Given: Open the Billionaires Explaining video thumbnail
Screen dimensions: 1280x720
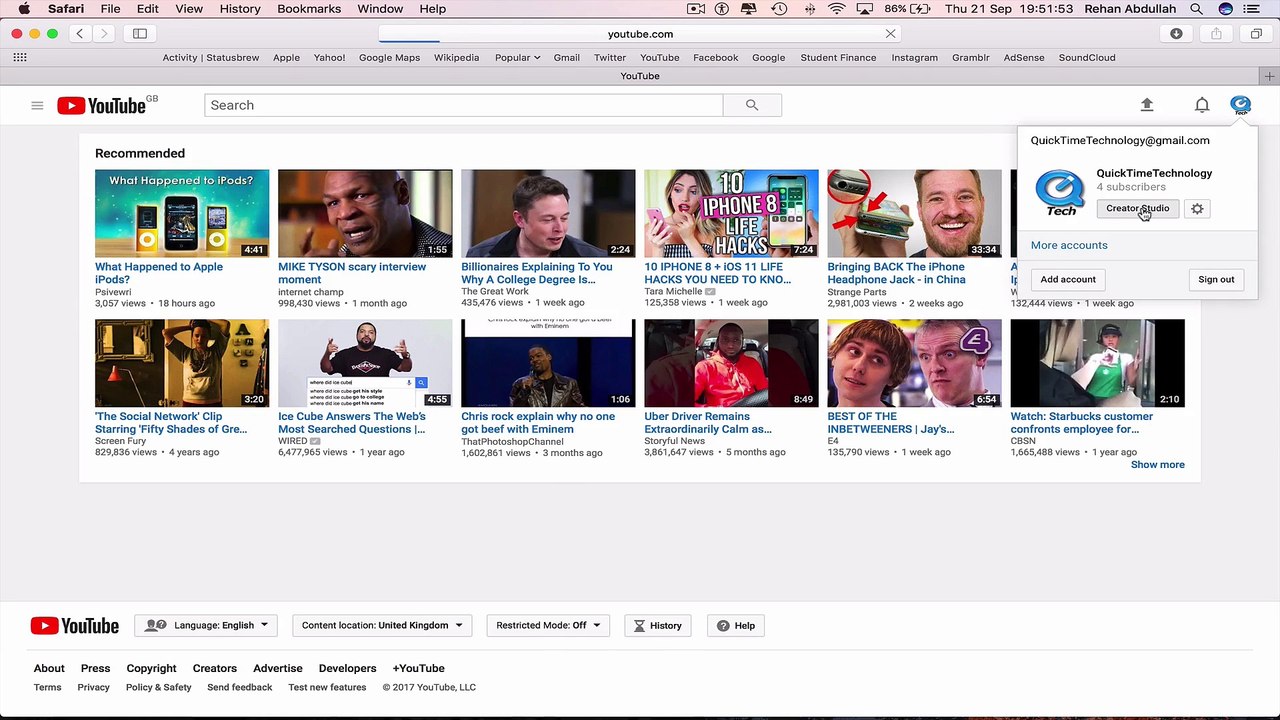Looking at the screenshot, I should click(548, 213).
